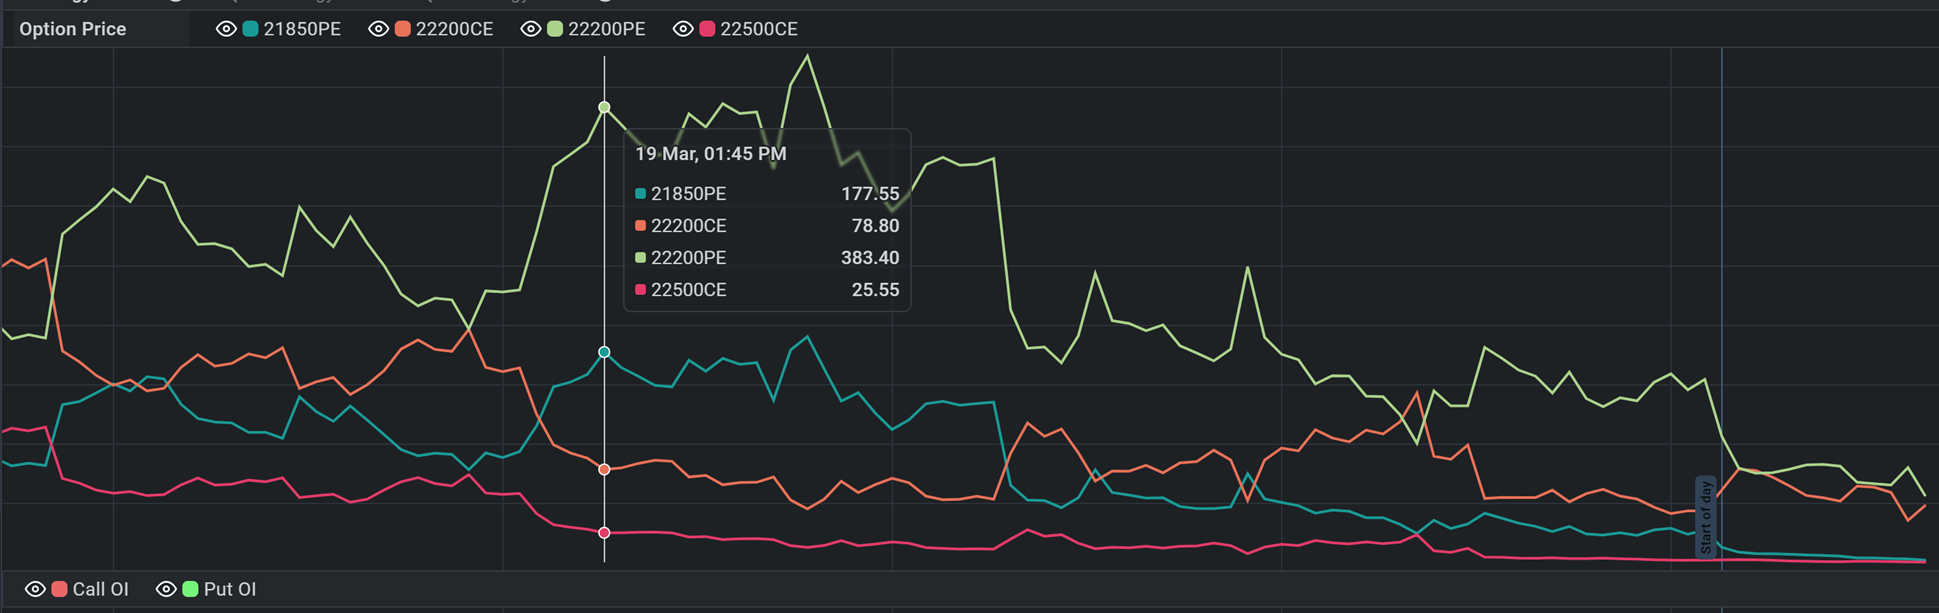Click the orange 22200CE point on crosshair
The width and height of the screenshot is (1939, 613).
604,469
